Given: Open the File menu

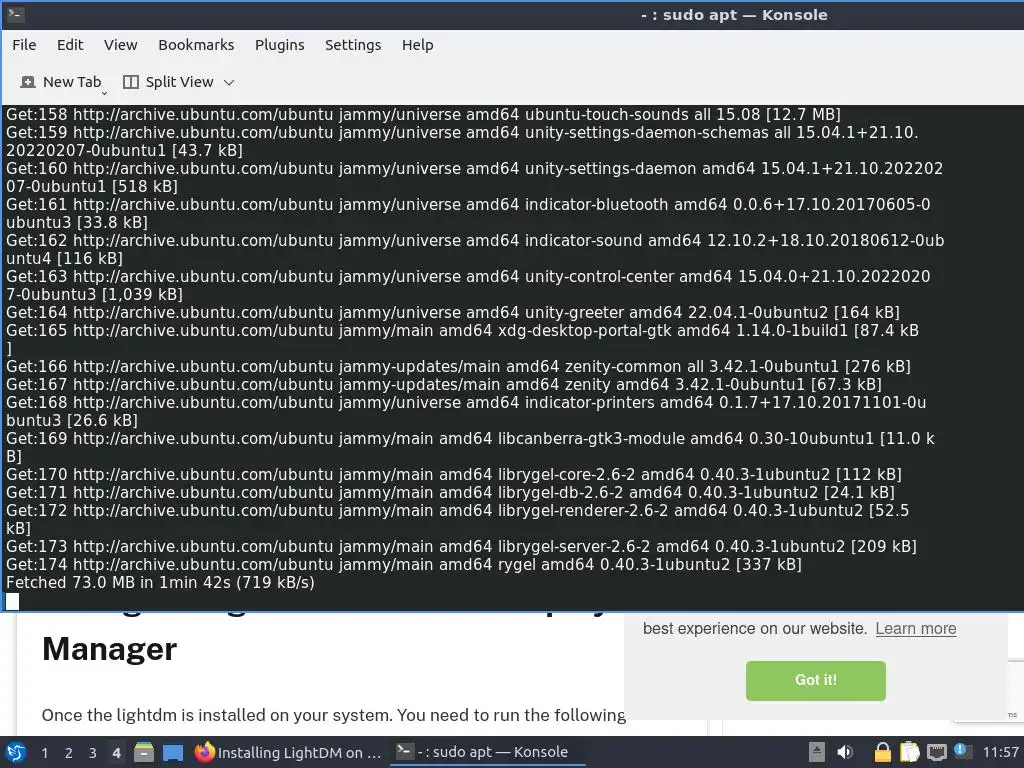Looking at the screenshot, I should [x=24, y=45].
